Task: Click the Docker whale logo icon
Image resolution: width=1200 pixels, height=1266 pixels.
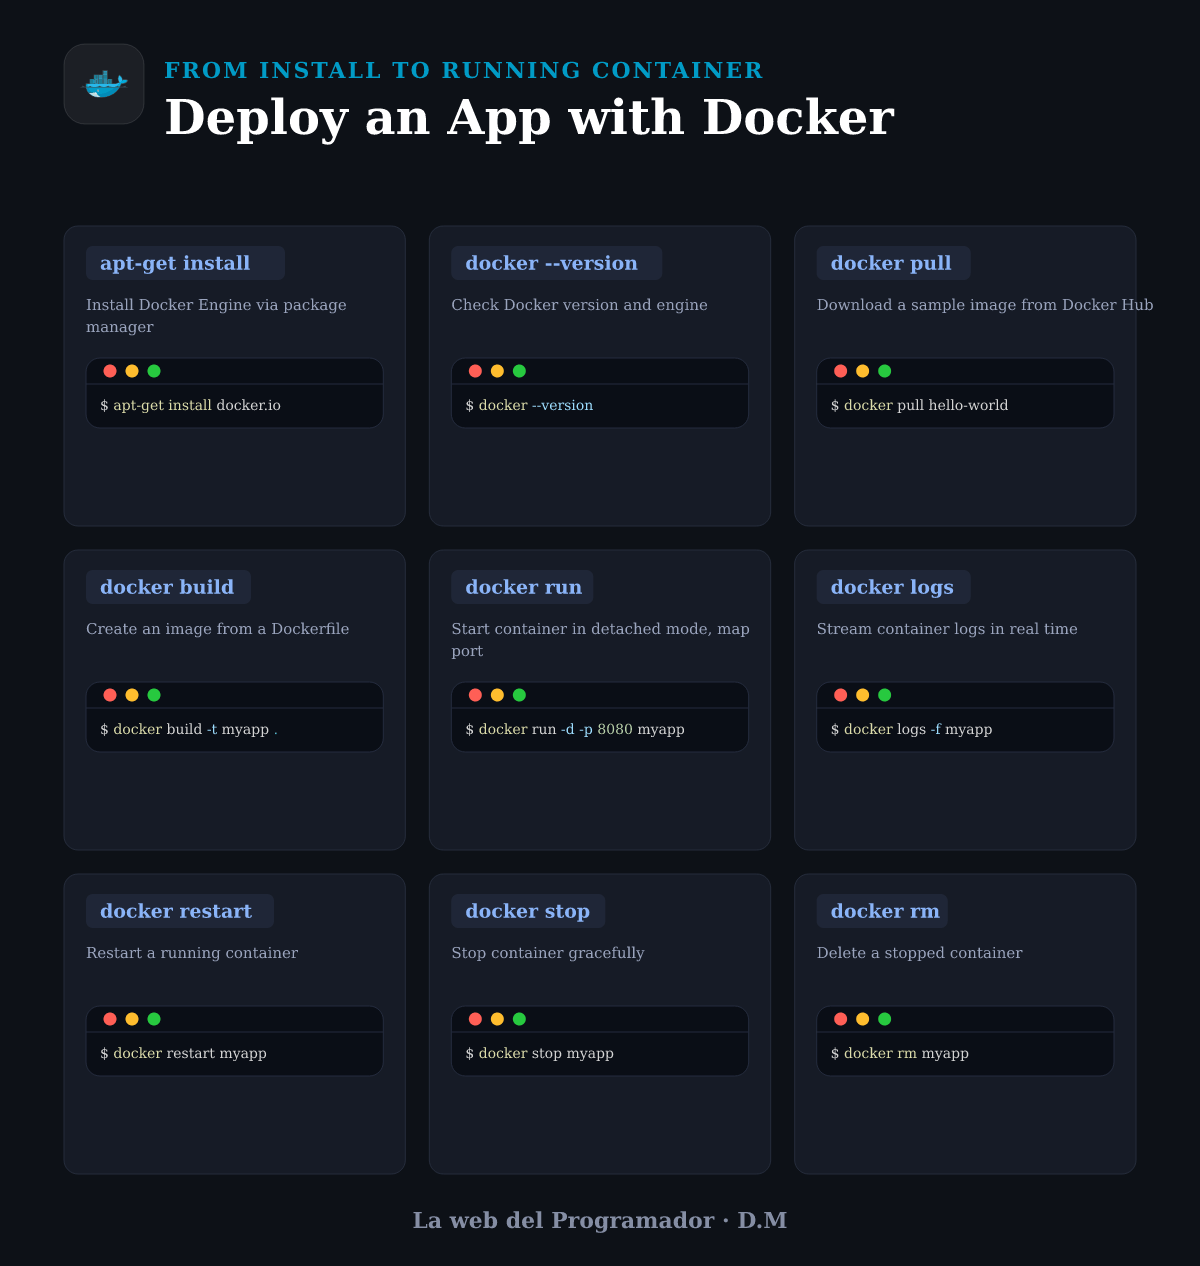Action: coord(104,84)
